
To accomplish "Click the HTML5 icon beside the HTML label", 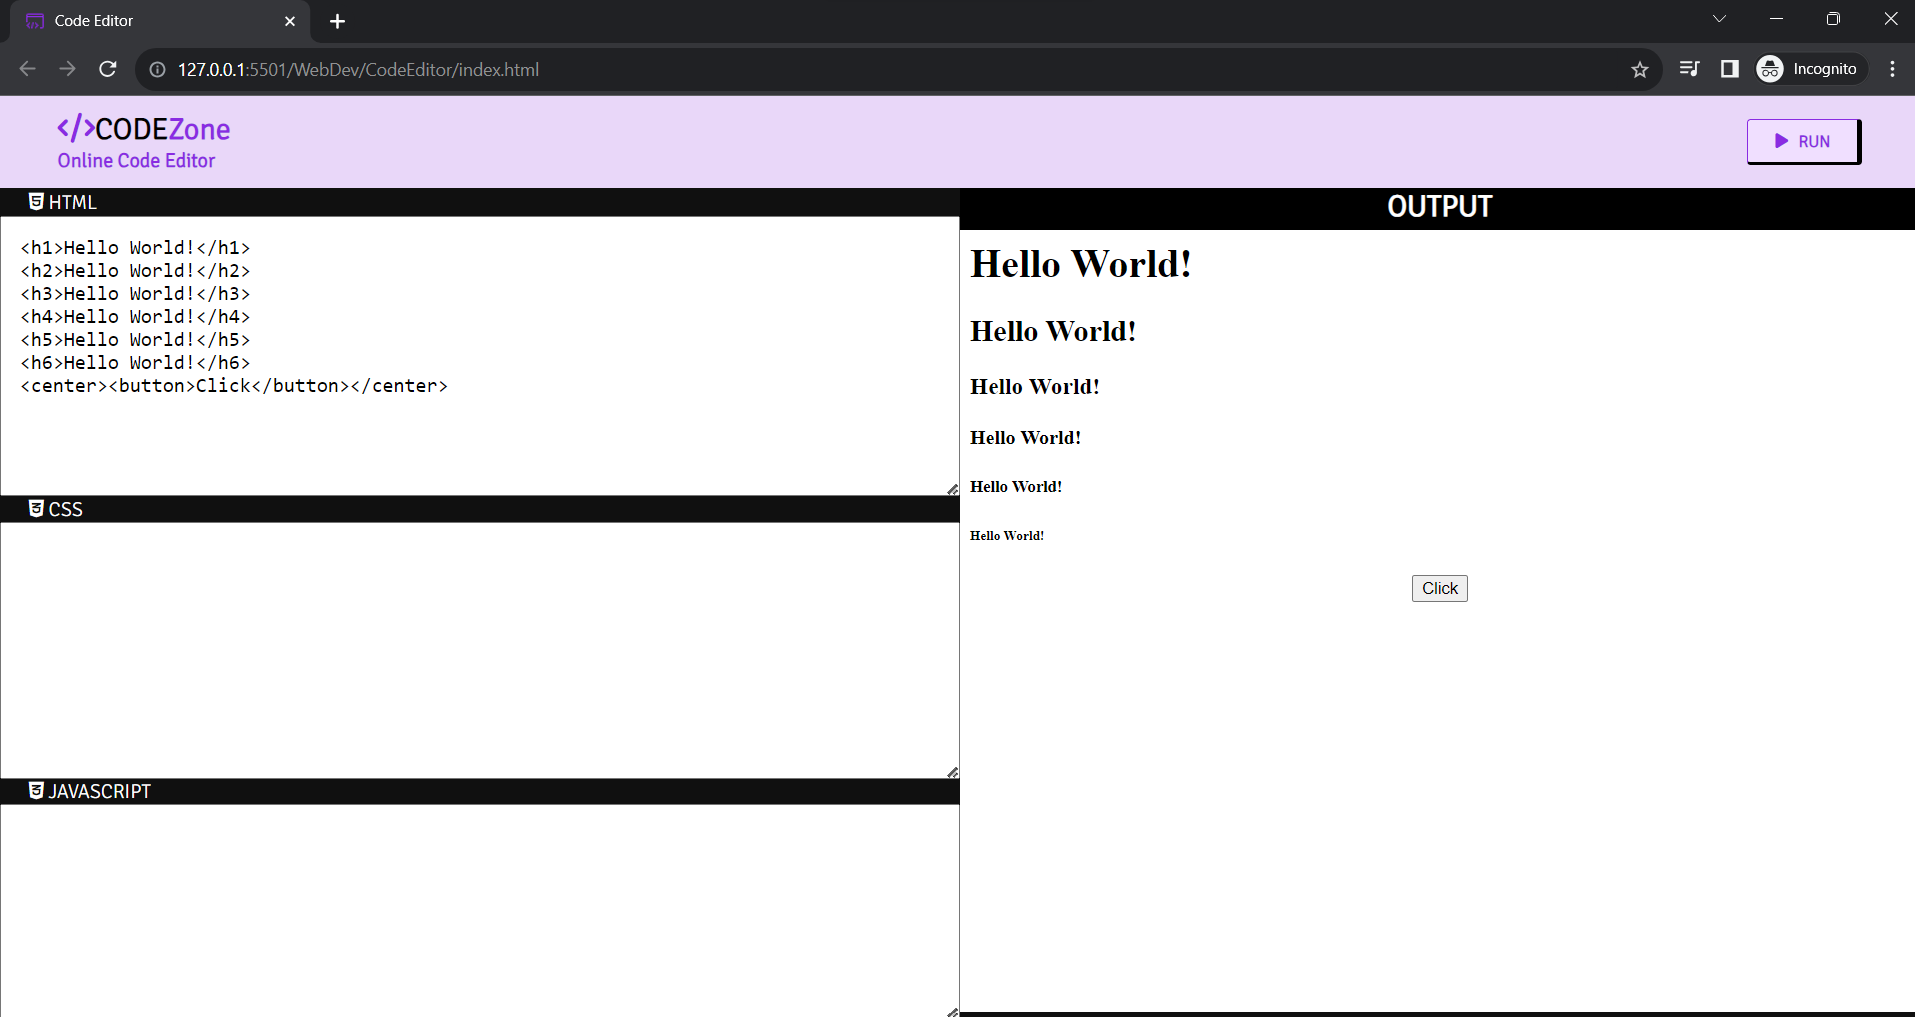I will [x=36, y=201].
